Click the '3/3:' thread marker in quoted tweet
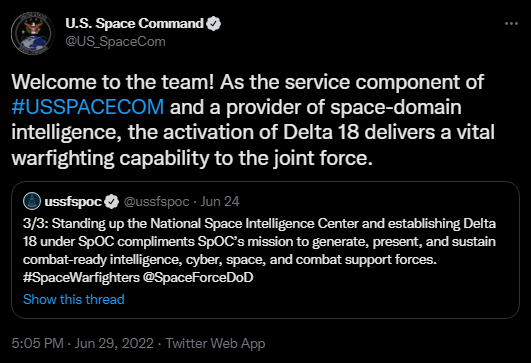 pyautogui.click(x=36, y=223)
